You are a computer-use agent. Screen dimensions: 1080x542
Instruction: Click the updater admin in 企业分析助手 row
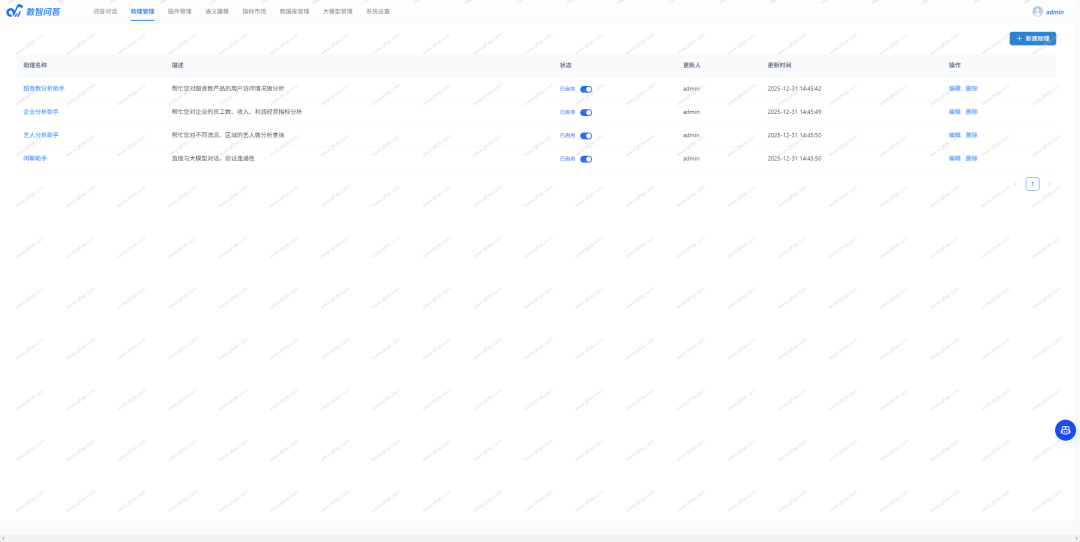coord(691,112)
